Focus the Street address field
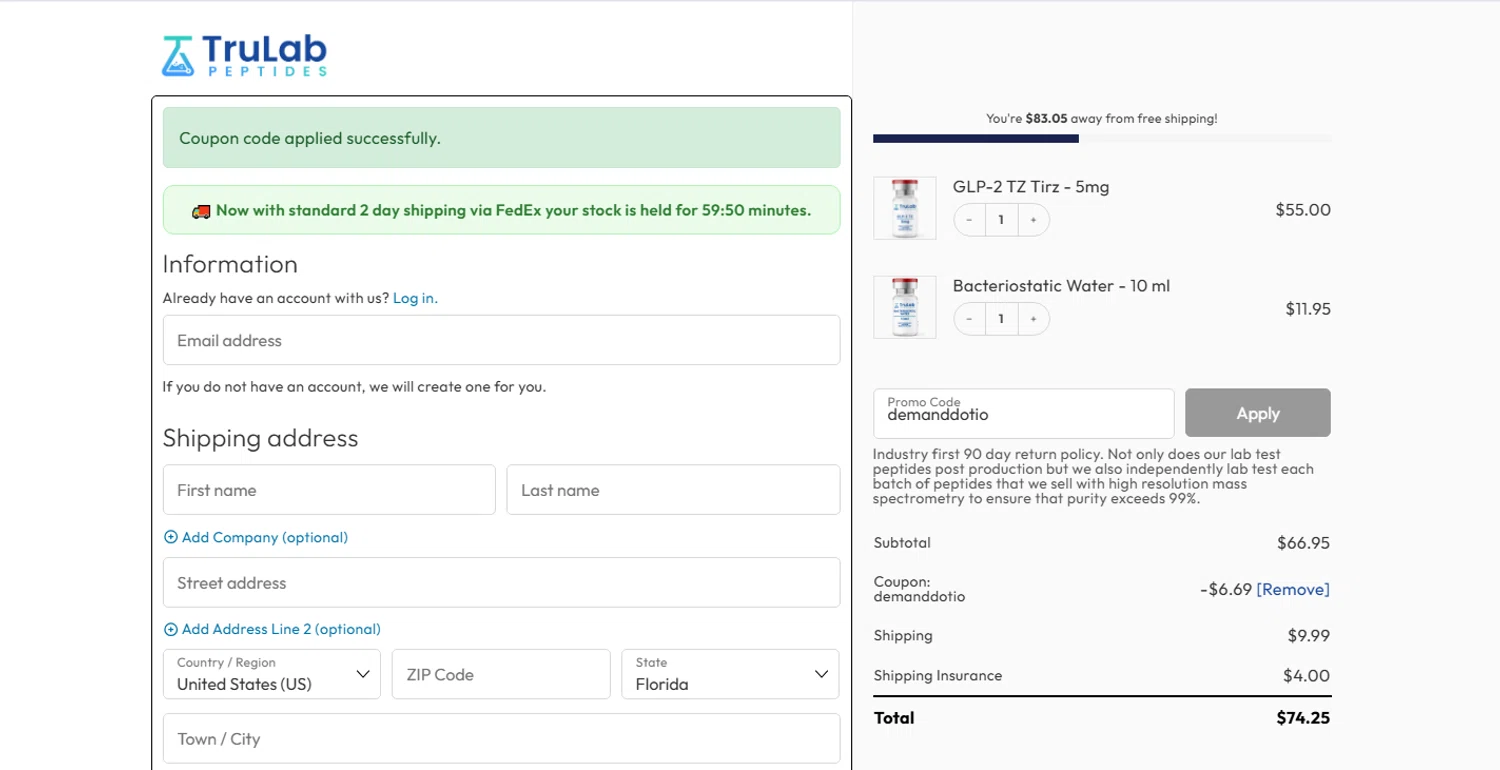The height and width of the screenshot is (770, 1500). coord(501,582)
